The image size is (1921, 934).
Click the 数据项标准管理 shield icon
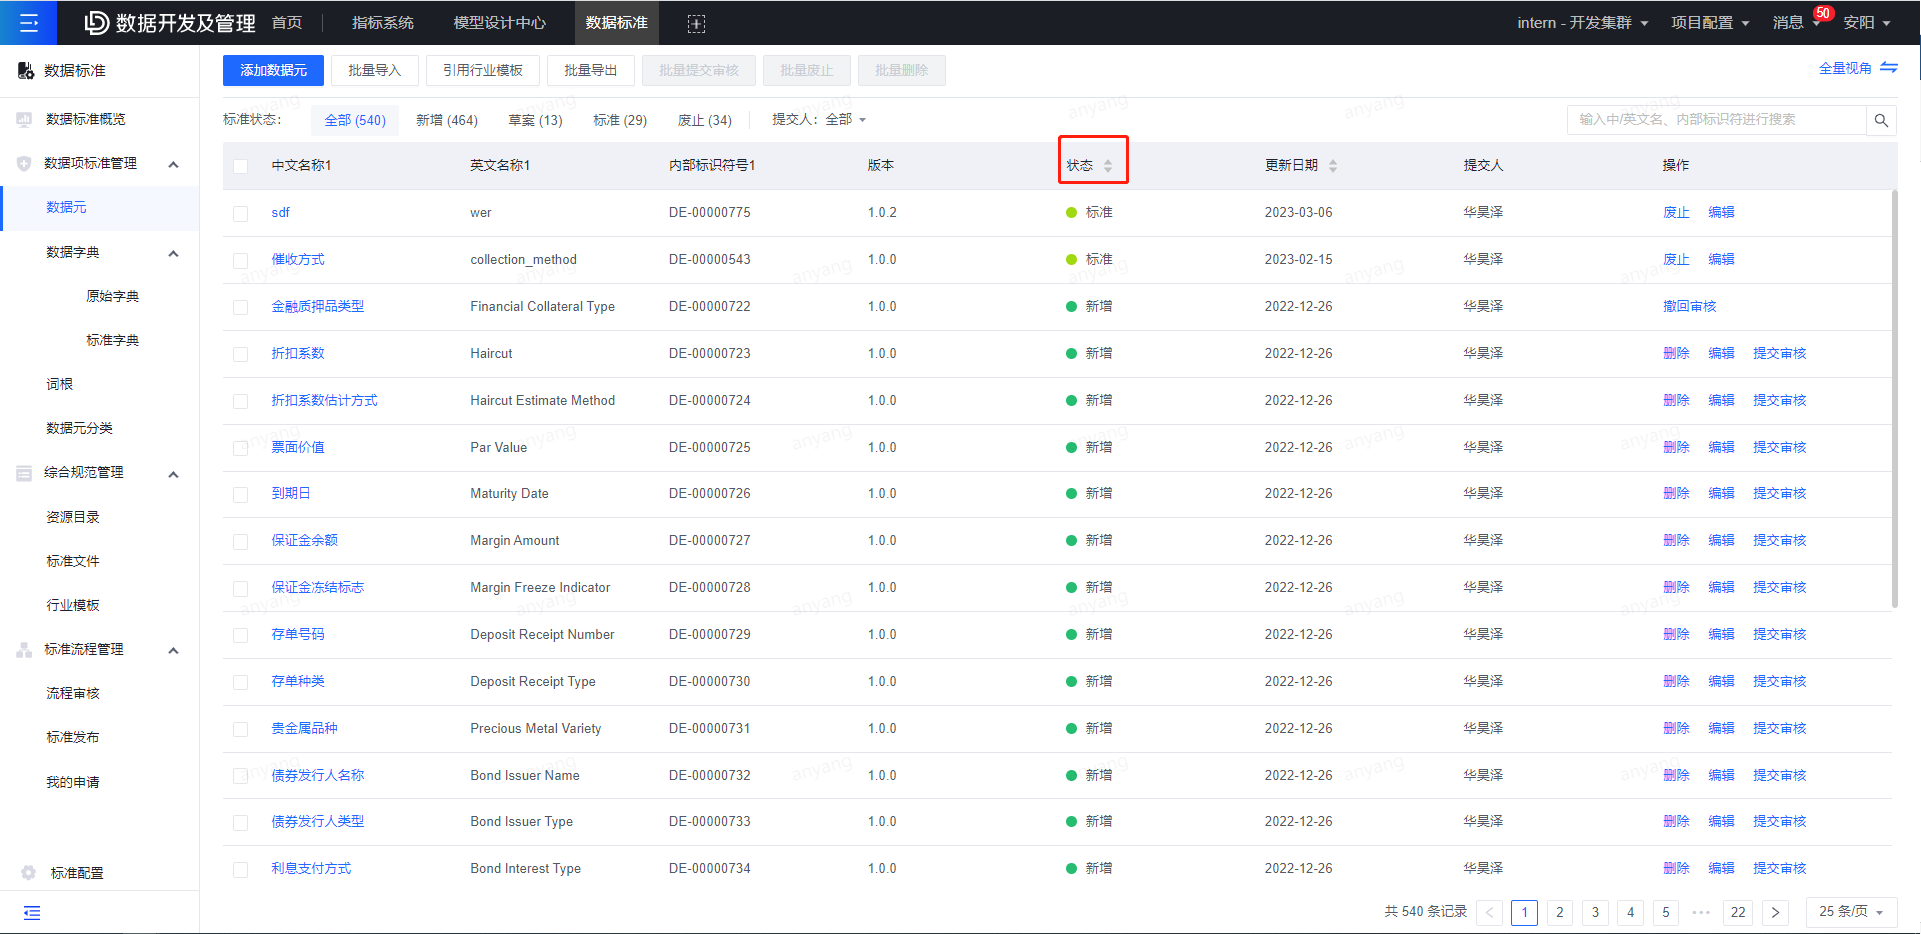(x=24, y=164)
